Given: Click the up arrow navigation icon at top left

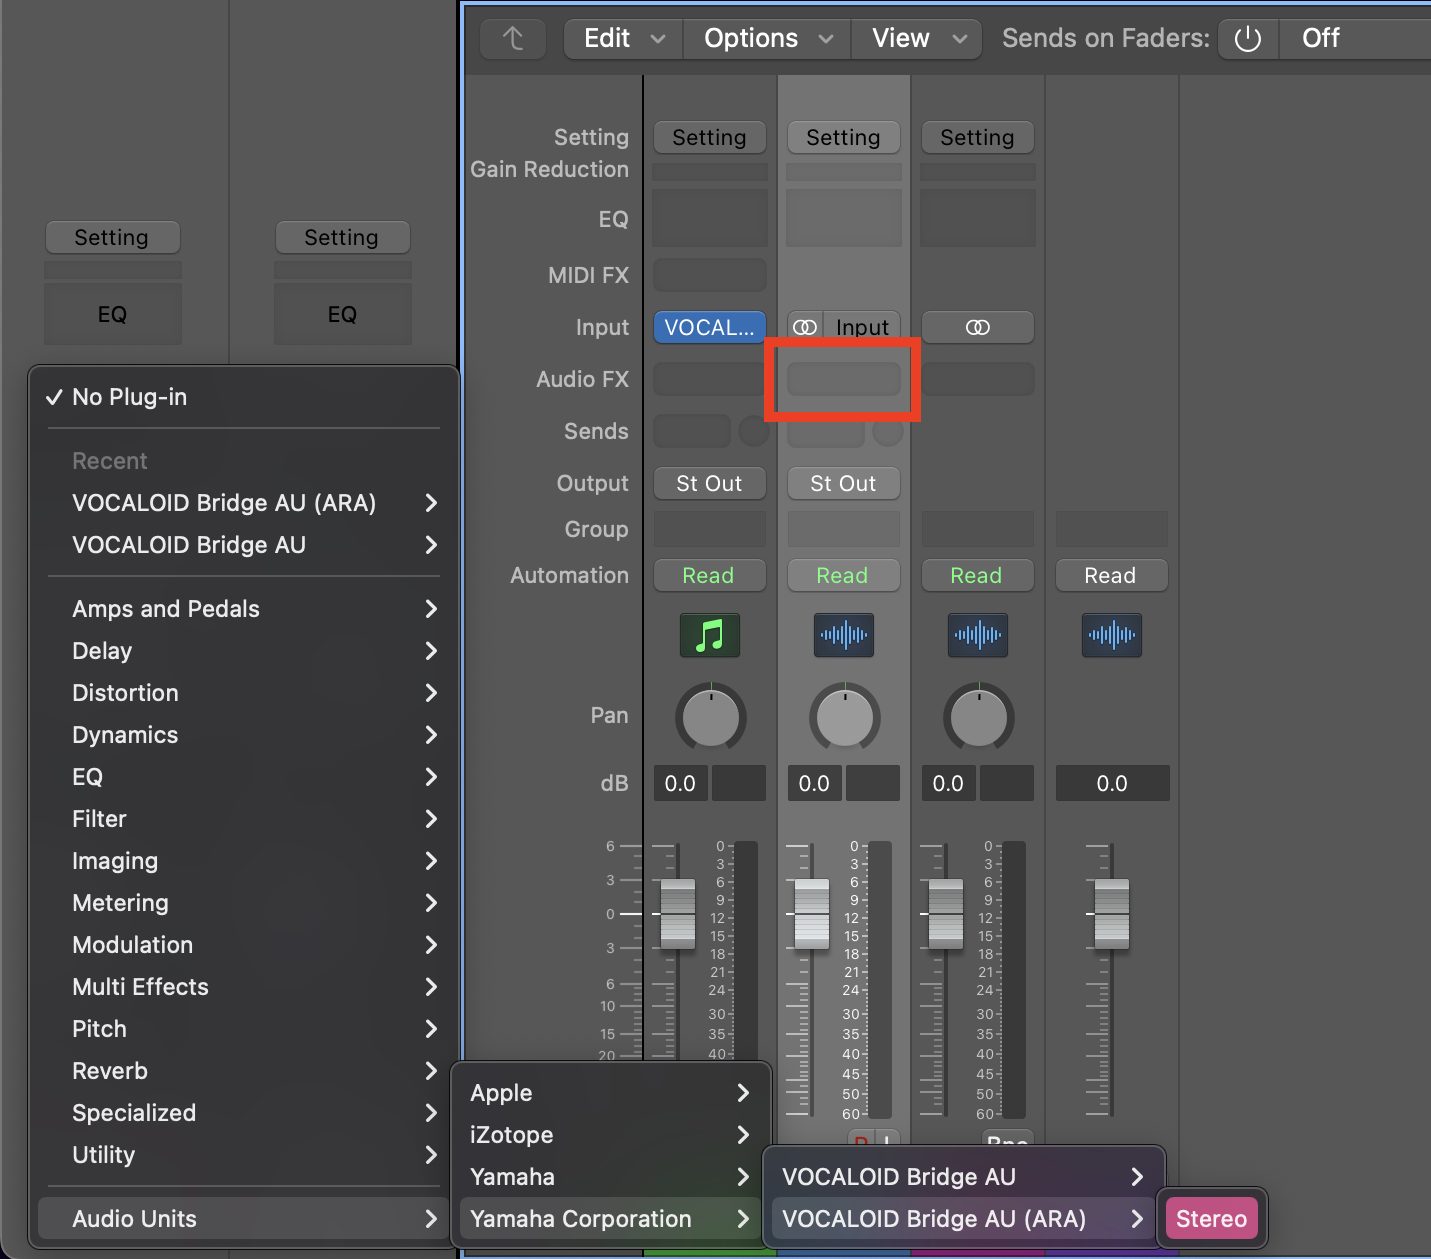Looking at the screenshot, I should point(512,38).
